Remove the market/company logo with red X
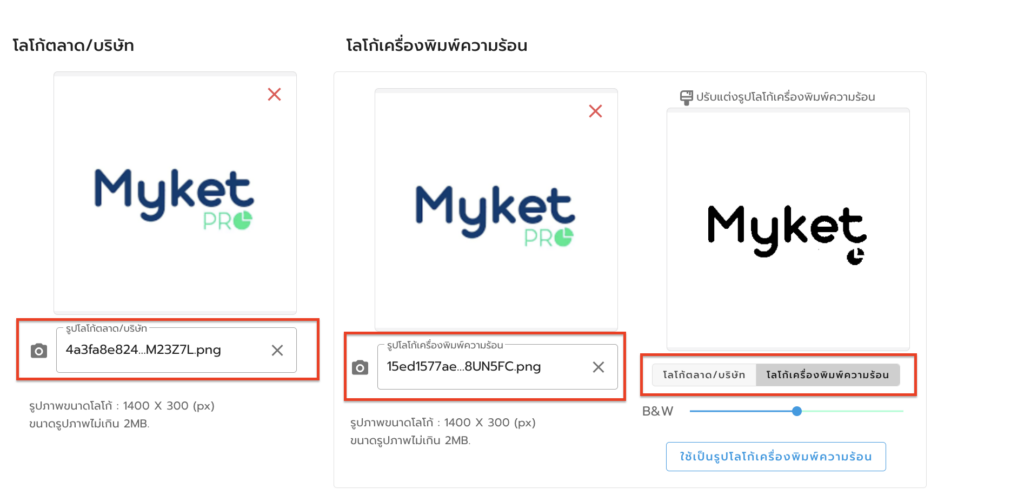The image size is (1024, 501). pyautogui.click(x=274, y=95)
